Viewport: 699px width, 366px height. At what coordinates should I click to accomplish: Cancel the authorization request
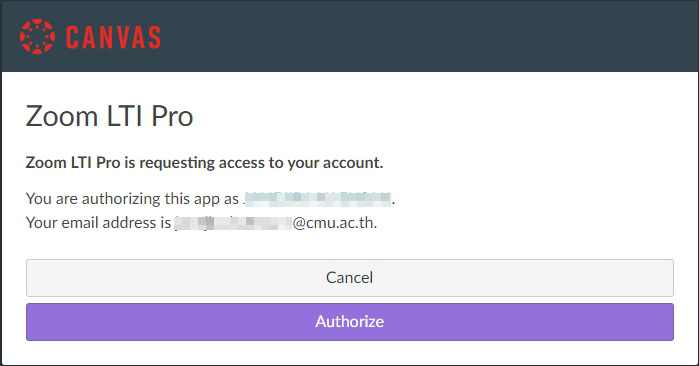pyautogui.click(x=350, y=278)
